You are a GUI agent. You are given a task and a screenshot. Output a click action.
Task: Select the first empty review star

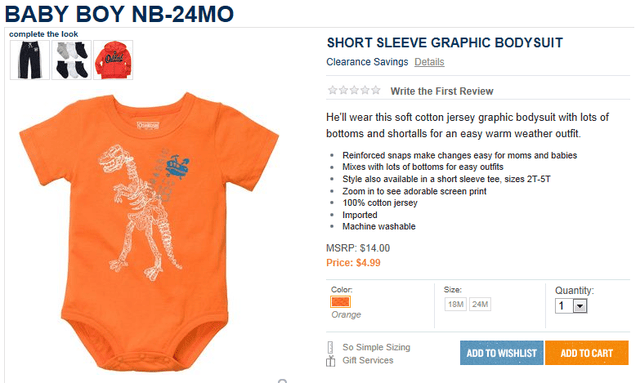point(333,90)
